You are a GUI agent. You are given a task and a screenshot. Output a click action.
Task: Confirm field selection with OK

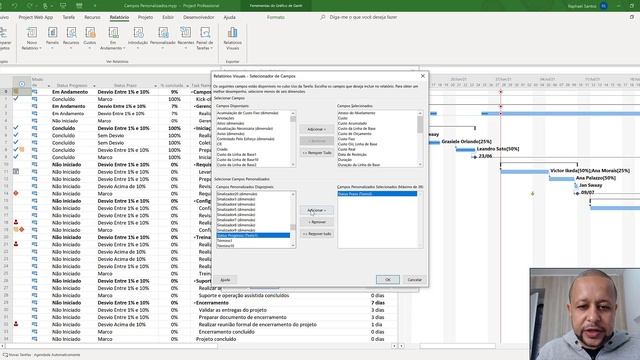coord(387,280)
